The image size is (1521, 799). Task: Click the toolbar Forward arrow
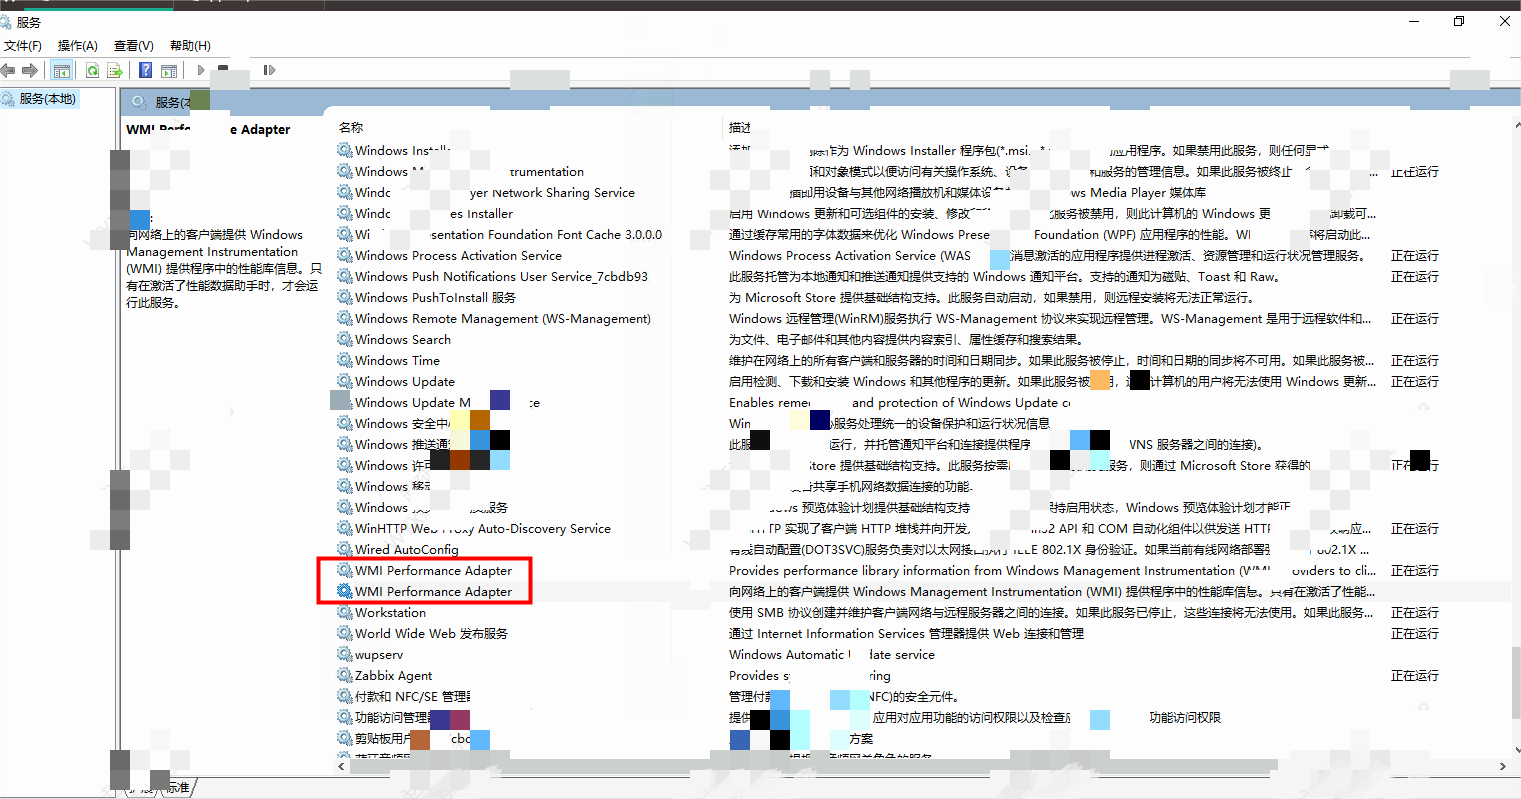click(x=30, y=70)
